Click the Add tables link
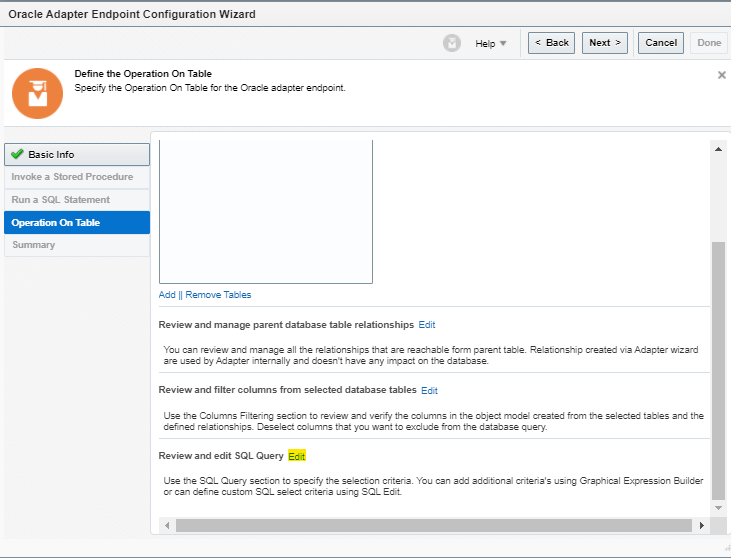The height and width of the screenshot is (558, 731). (x=167, y=295)
